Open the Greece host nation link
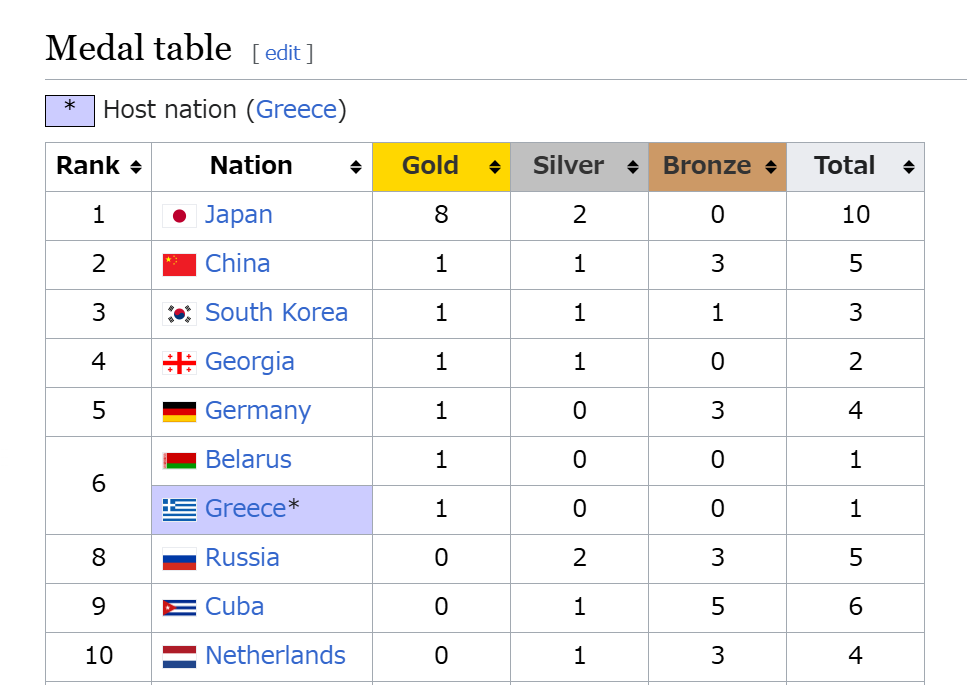Screen dimensions: 967x685 click(x=297, y=110)
